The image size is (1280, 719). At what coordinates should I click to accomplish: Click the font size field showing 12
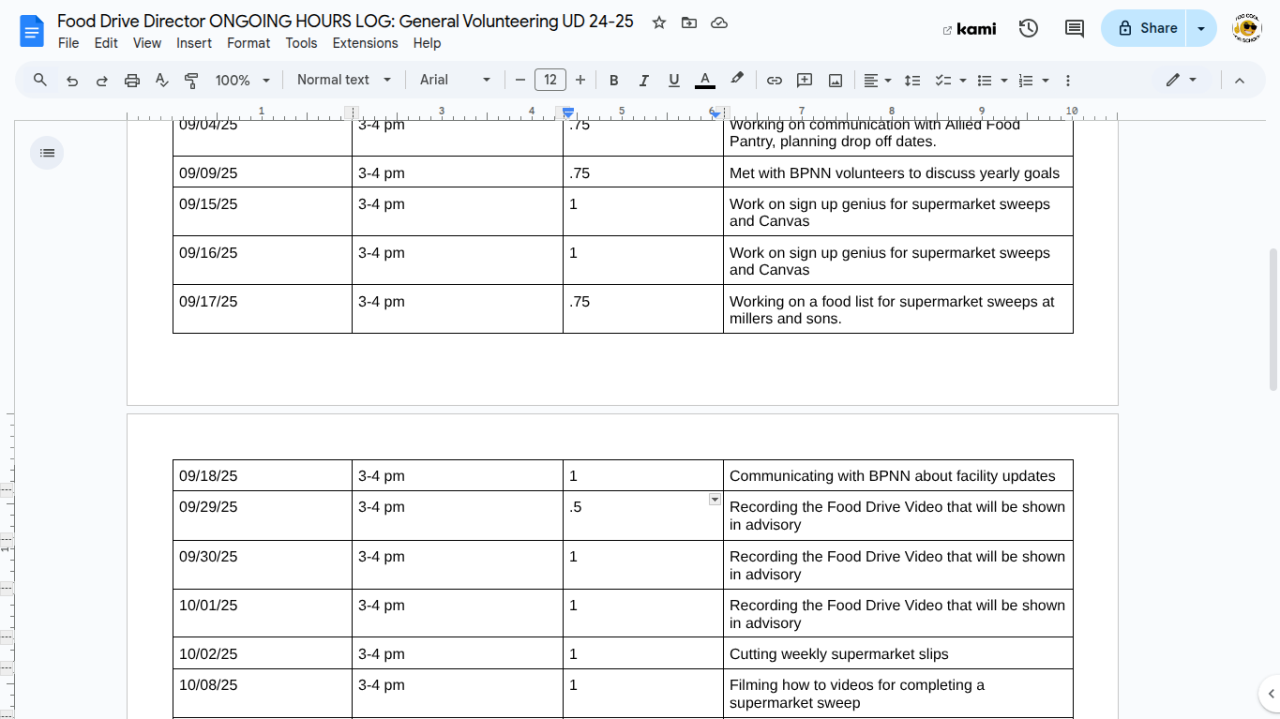[x=550, y=80]
